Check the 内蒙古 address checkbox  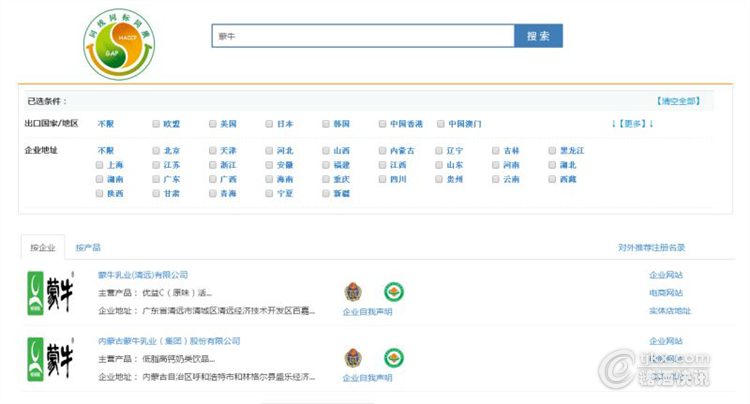pos(382,151)
